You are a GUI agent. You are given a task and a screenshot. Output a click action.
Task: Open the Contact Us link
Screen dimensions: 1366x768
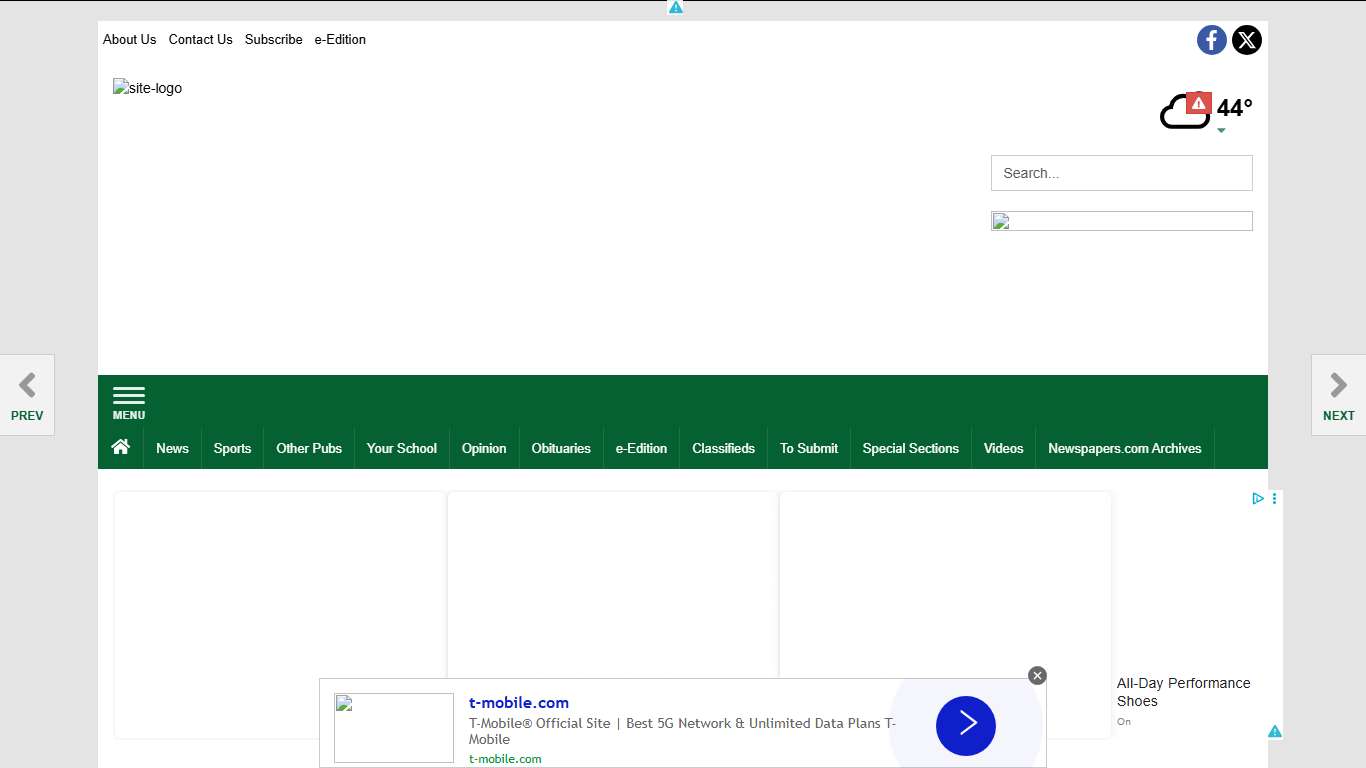point(200,40)
